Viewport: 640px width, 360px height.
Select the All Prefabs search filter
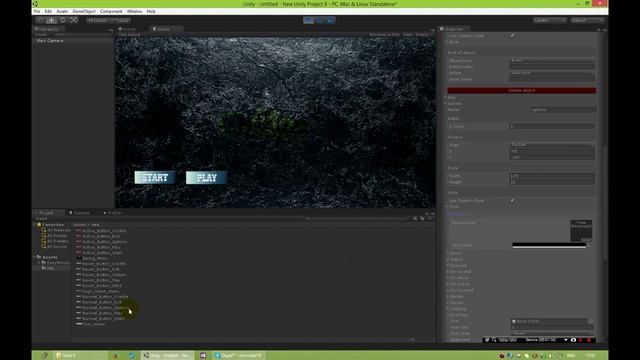[55, 241]
